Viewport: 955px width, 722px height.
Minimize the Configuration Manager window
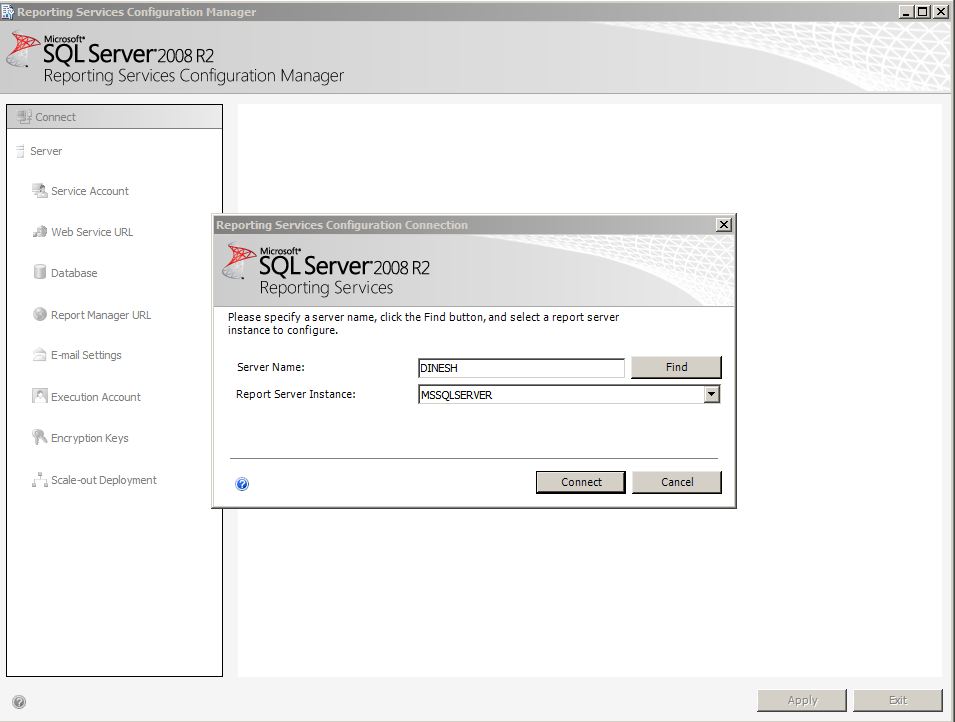point(906,12)
